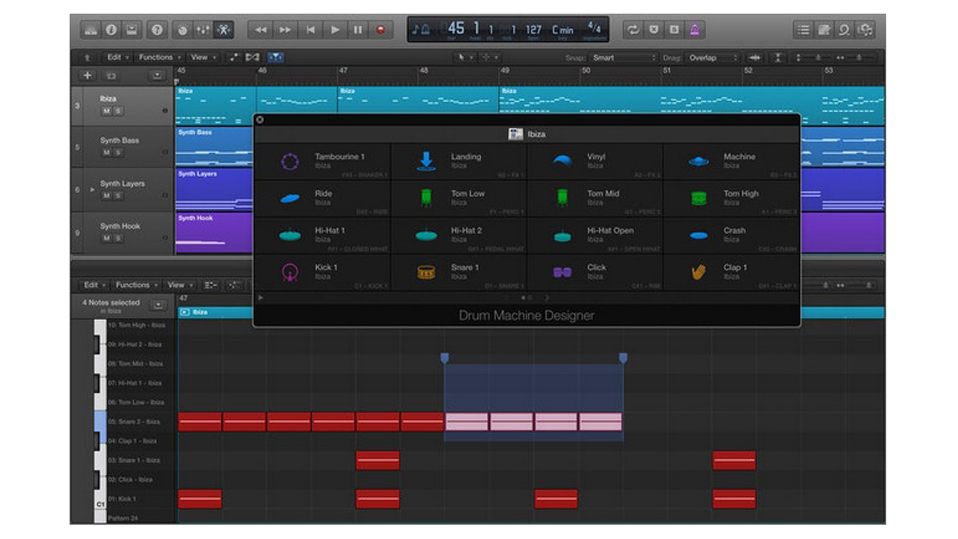Select the Crash drum pad
Image resolution: width=958 pixels, height=539 pixels.
tap(731, 235)
